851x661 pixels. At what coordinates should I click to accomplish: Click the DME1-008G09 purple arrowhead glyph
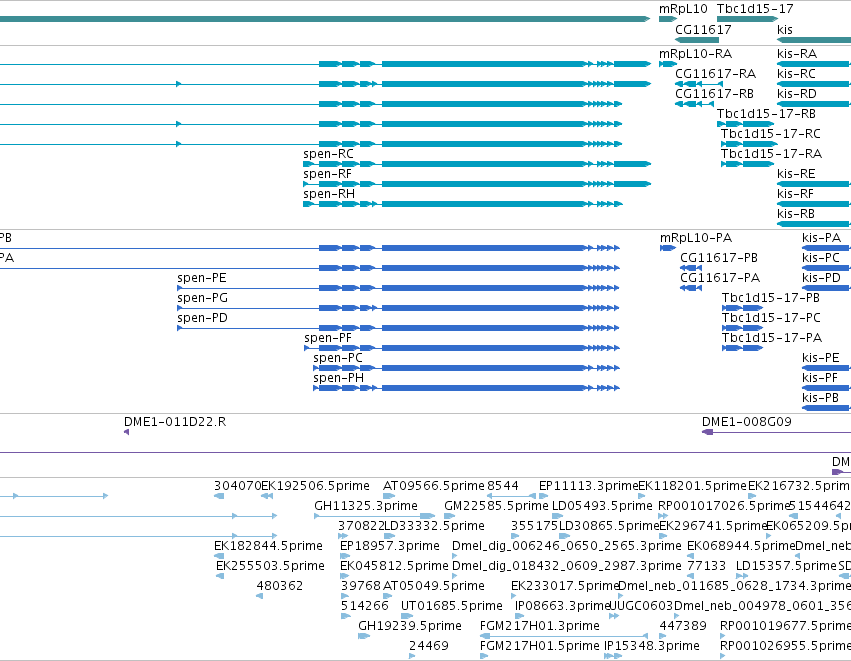[x=707, y=432]
